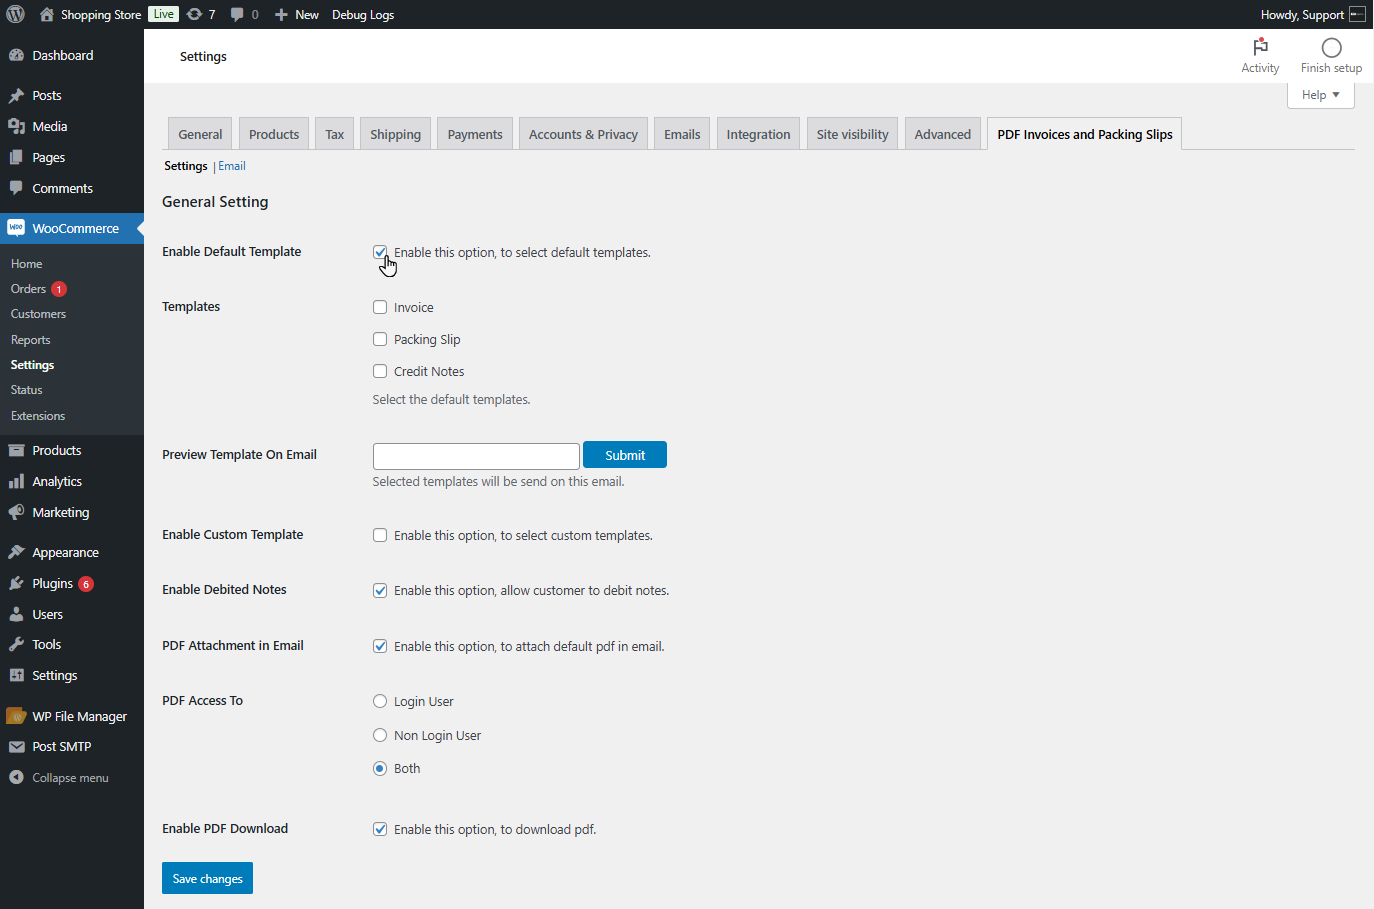1374x909 pixels.
Task: Check the Invoice template checkbox
Action: coord(380,307)
